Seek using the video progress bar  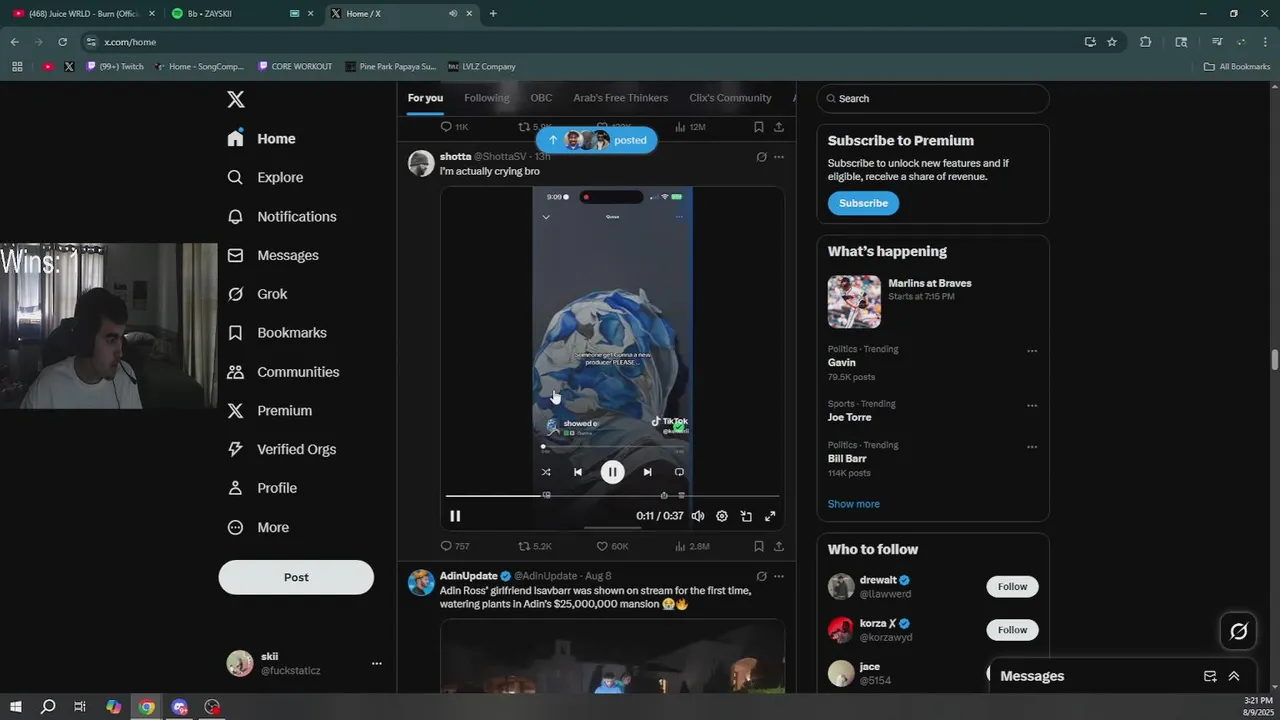612,496
